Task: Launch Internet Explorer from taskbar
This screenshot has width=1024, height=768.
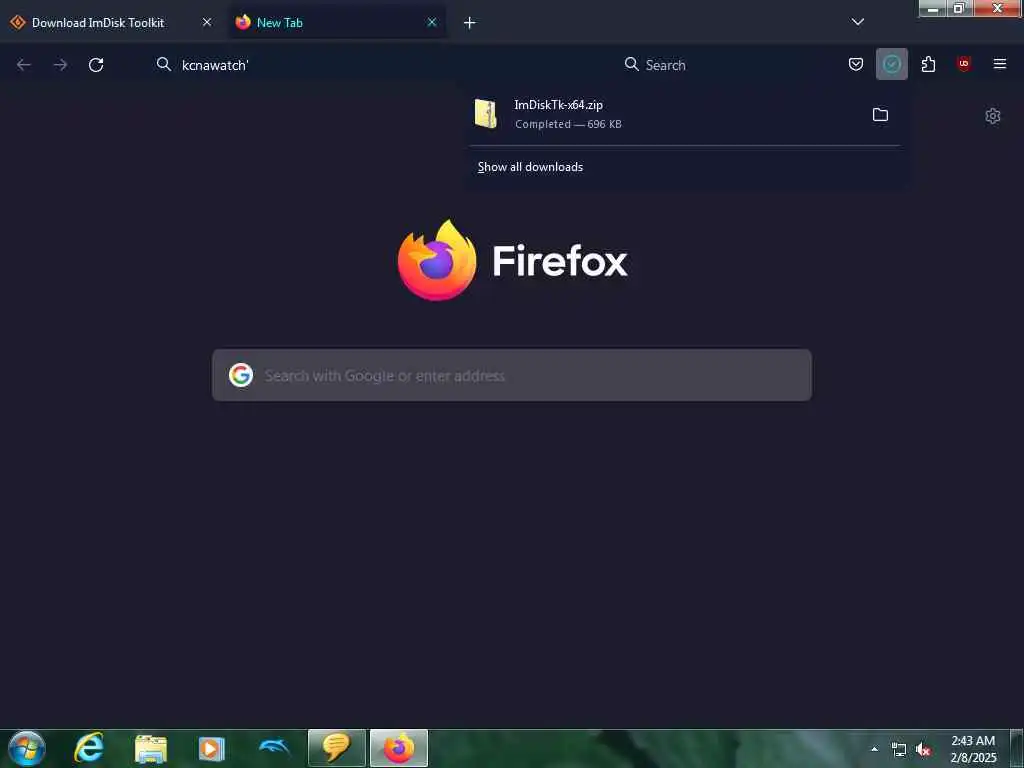Action: [x=89, y=748]
